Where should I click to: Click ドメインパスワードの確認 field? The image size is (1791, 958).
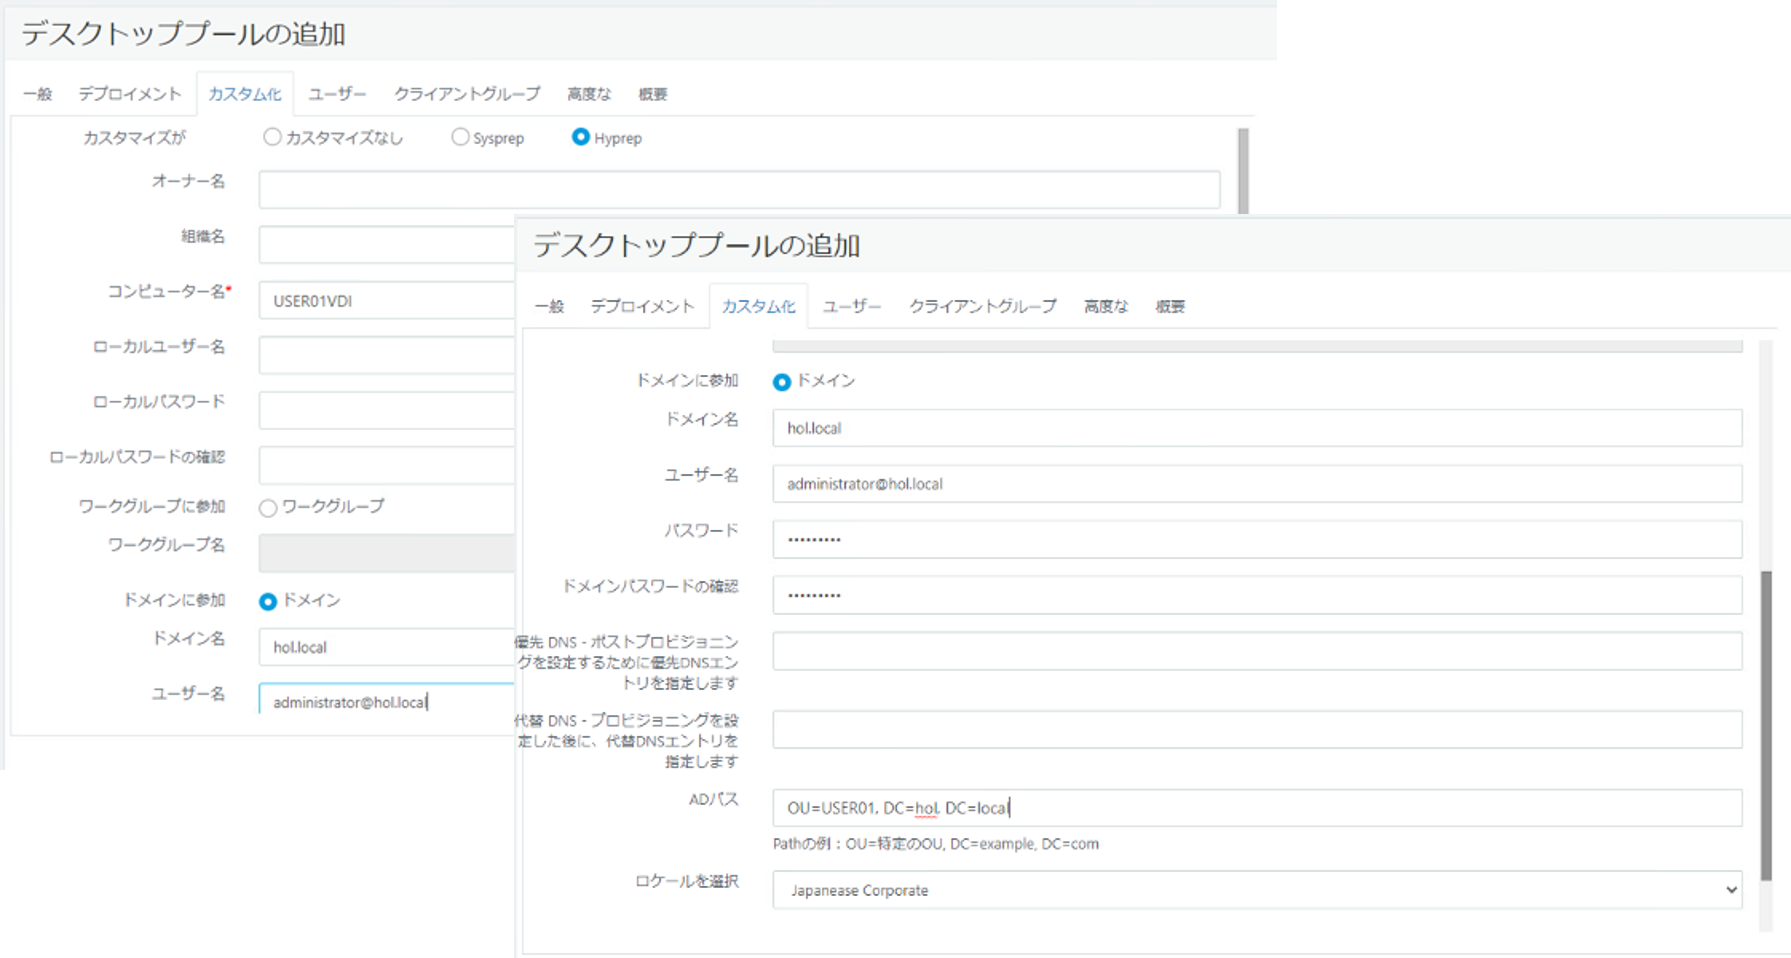pos(1257,595)
